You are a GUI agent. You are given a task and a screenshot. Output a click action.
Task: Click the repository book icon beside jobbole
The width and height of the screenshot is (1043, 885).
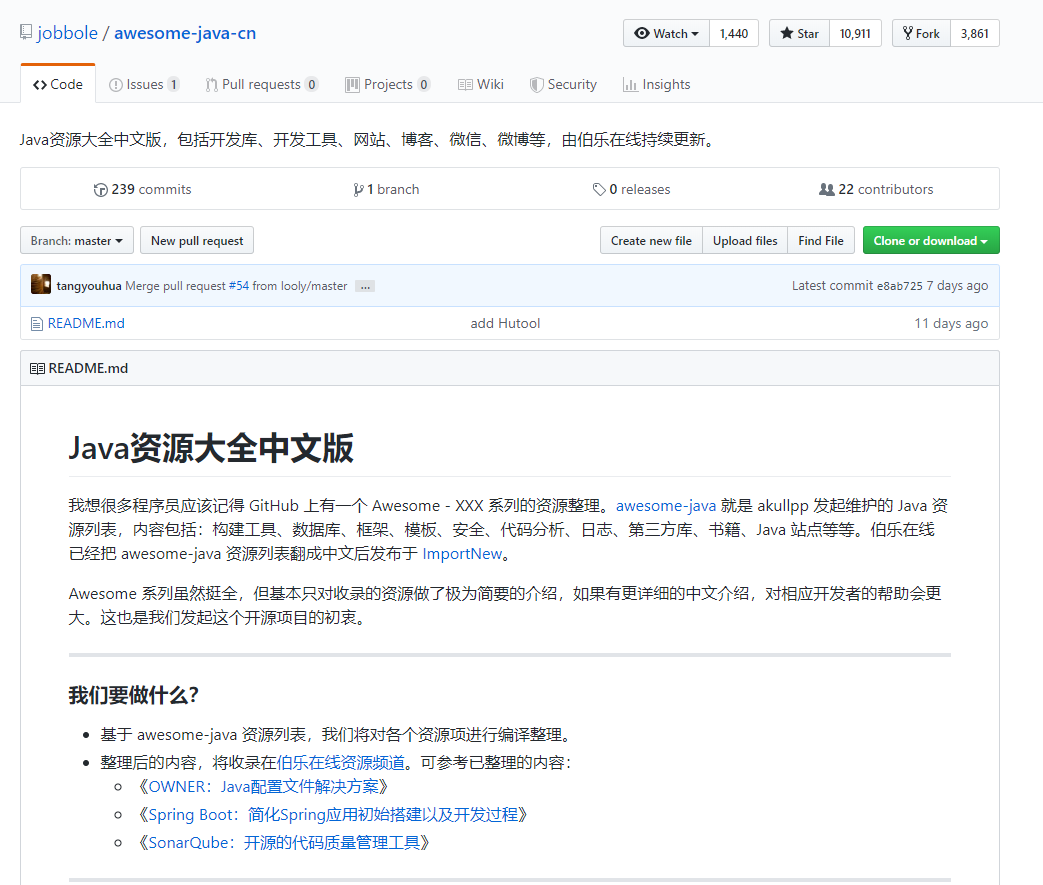point(26,32)
